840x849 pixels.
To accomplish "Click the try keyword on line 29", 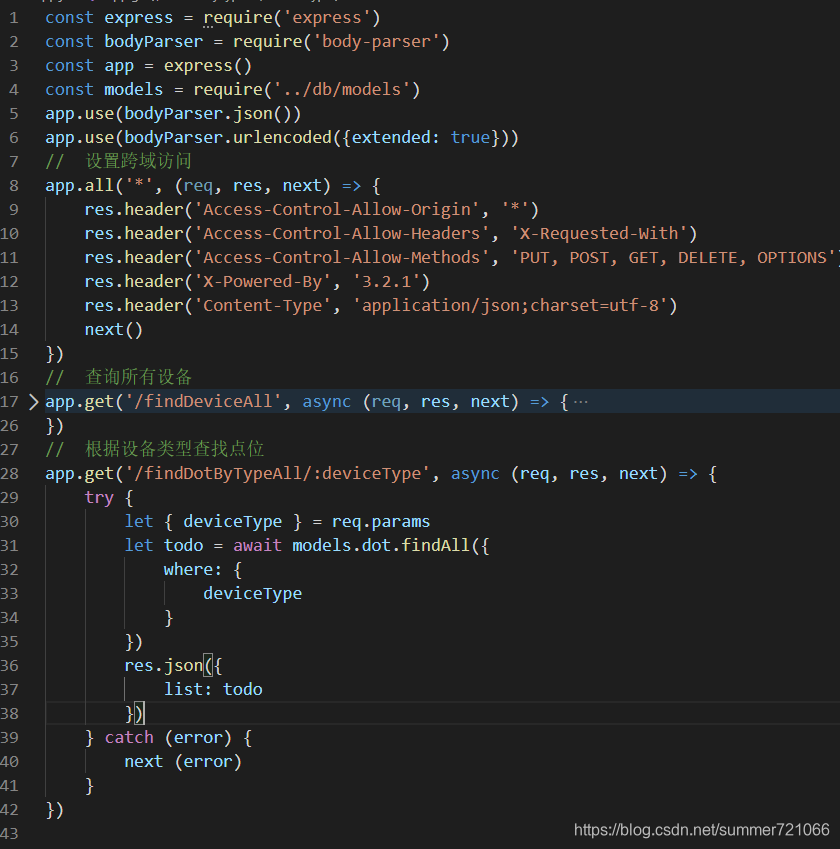I will (x=99, y=498).
